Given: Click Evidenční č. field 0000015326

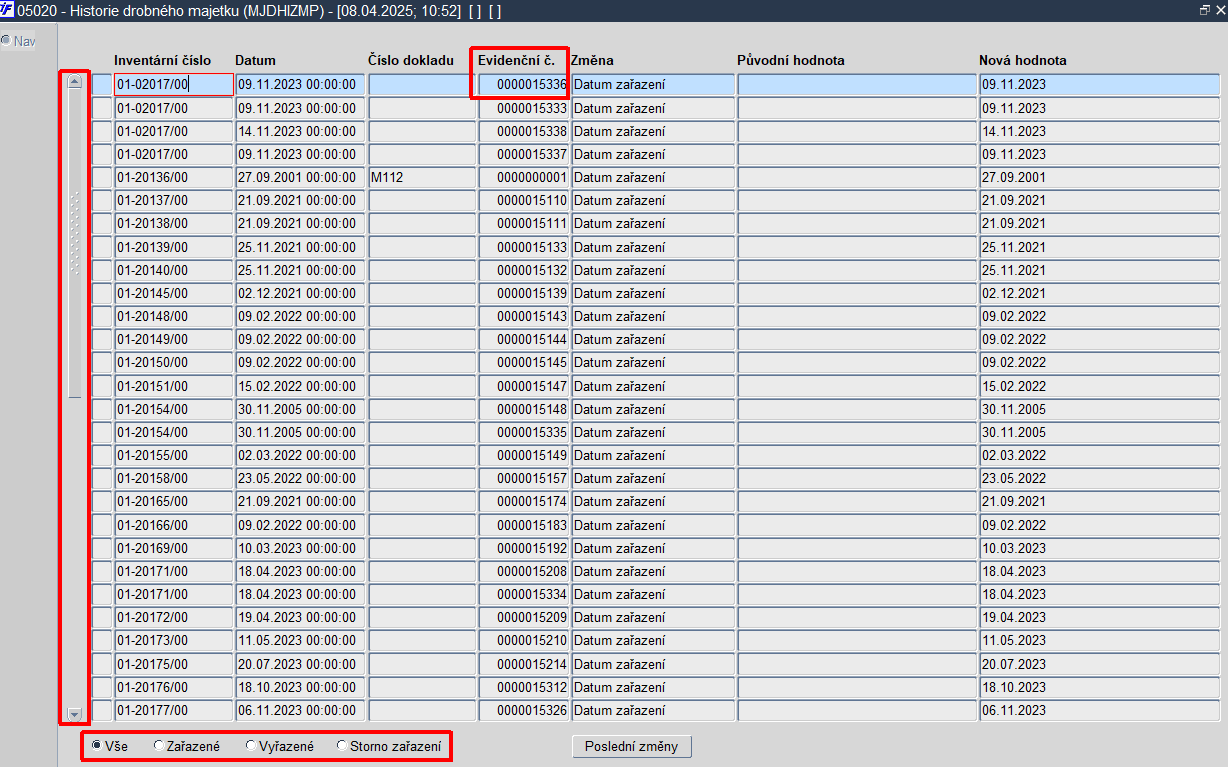Looking at the screenshot, I should tap(523, 710).
